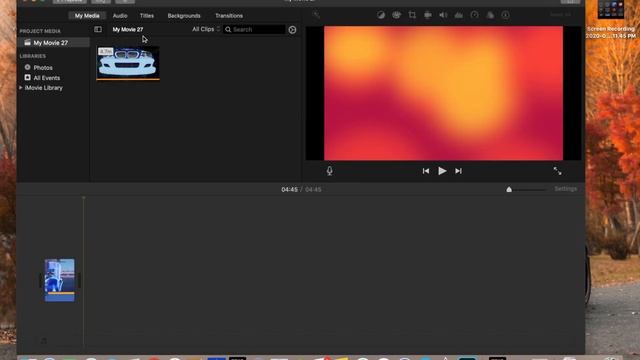
Task: Switch to the My Media tab
Action: [87, 16]
